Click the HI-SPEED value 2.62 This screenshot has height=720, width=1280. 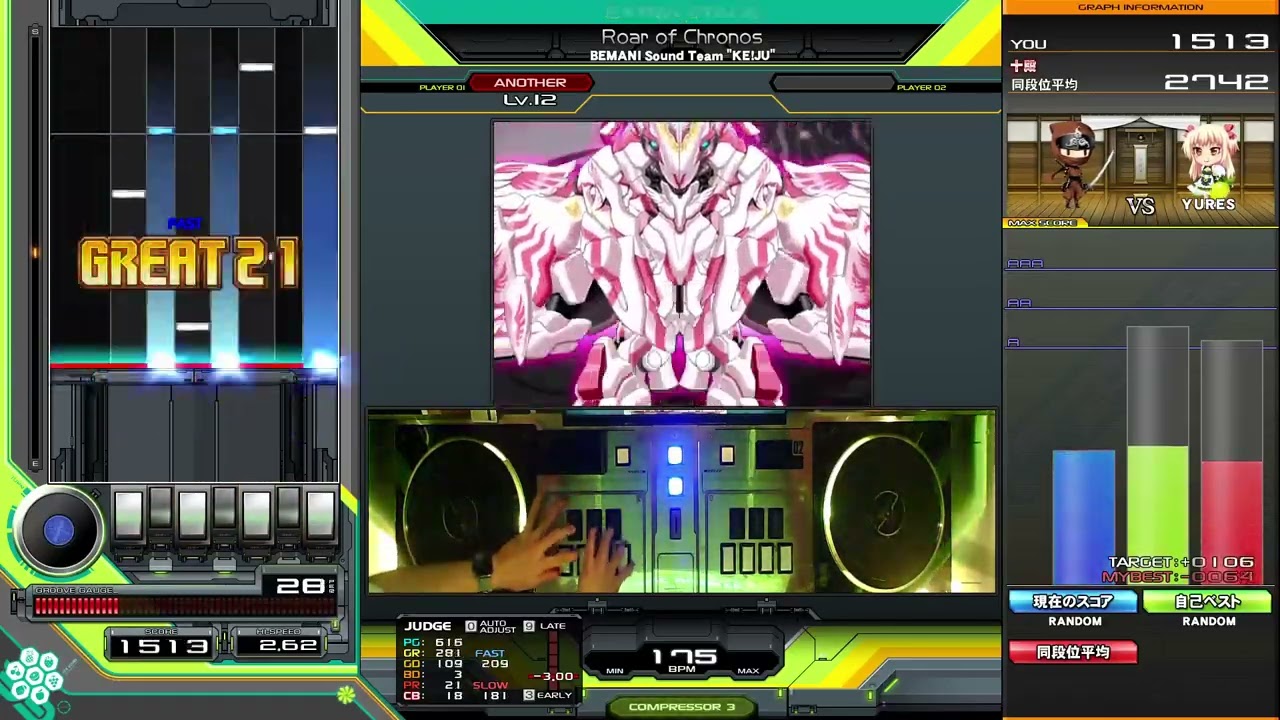point(288,646)
